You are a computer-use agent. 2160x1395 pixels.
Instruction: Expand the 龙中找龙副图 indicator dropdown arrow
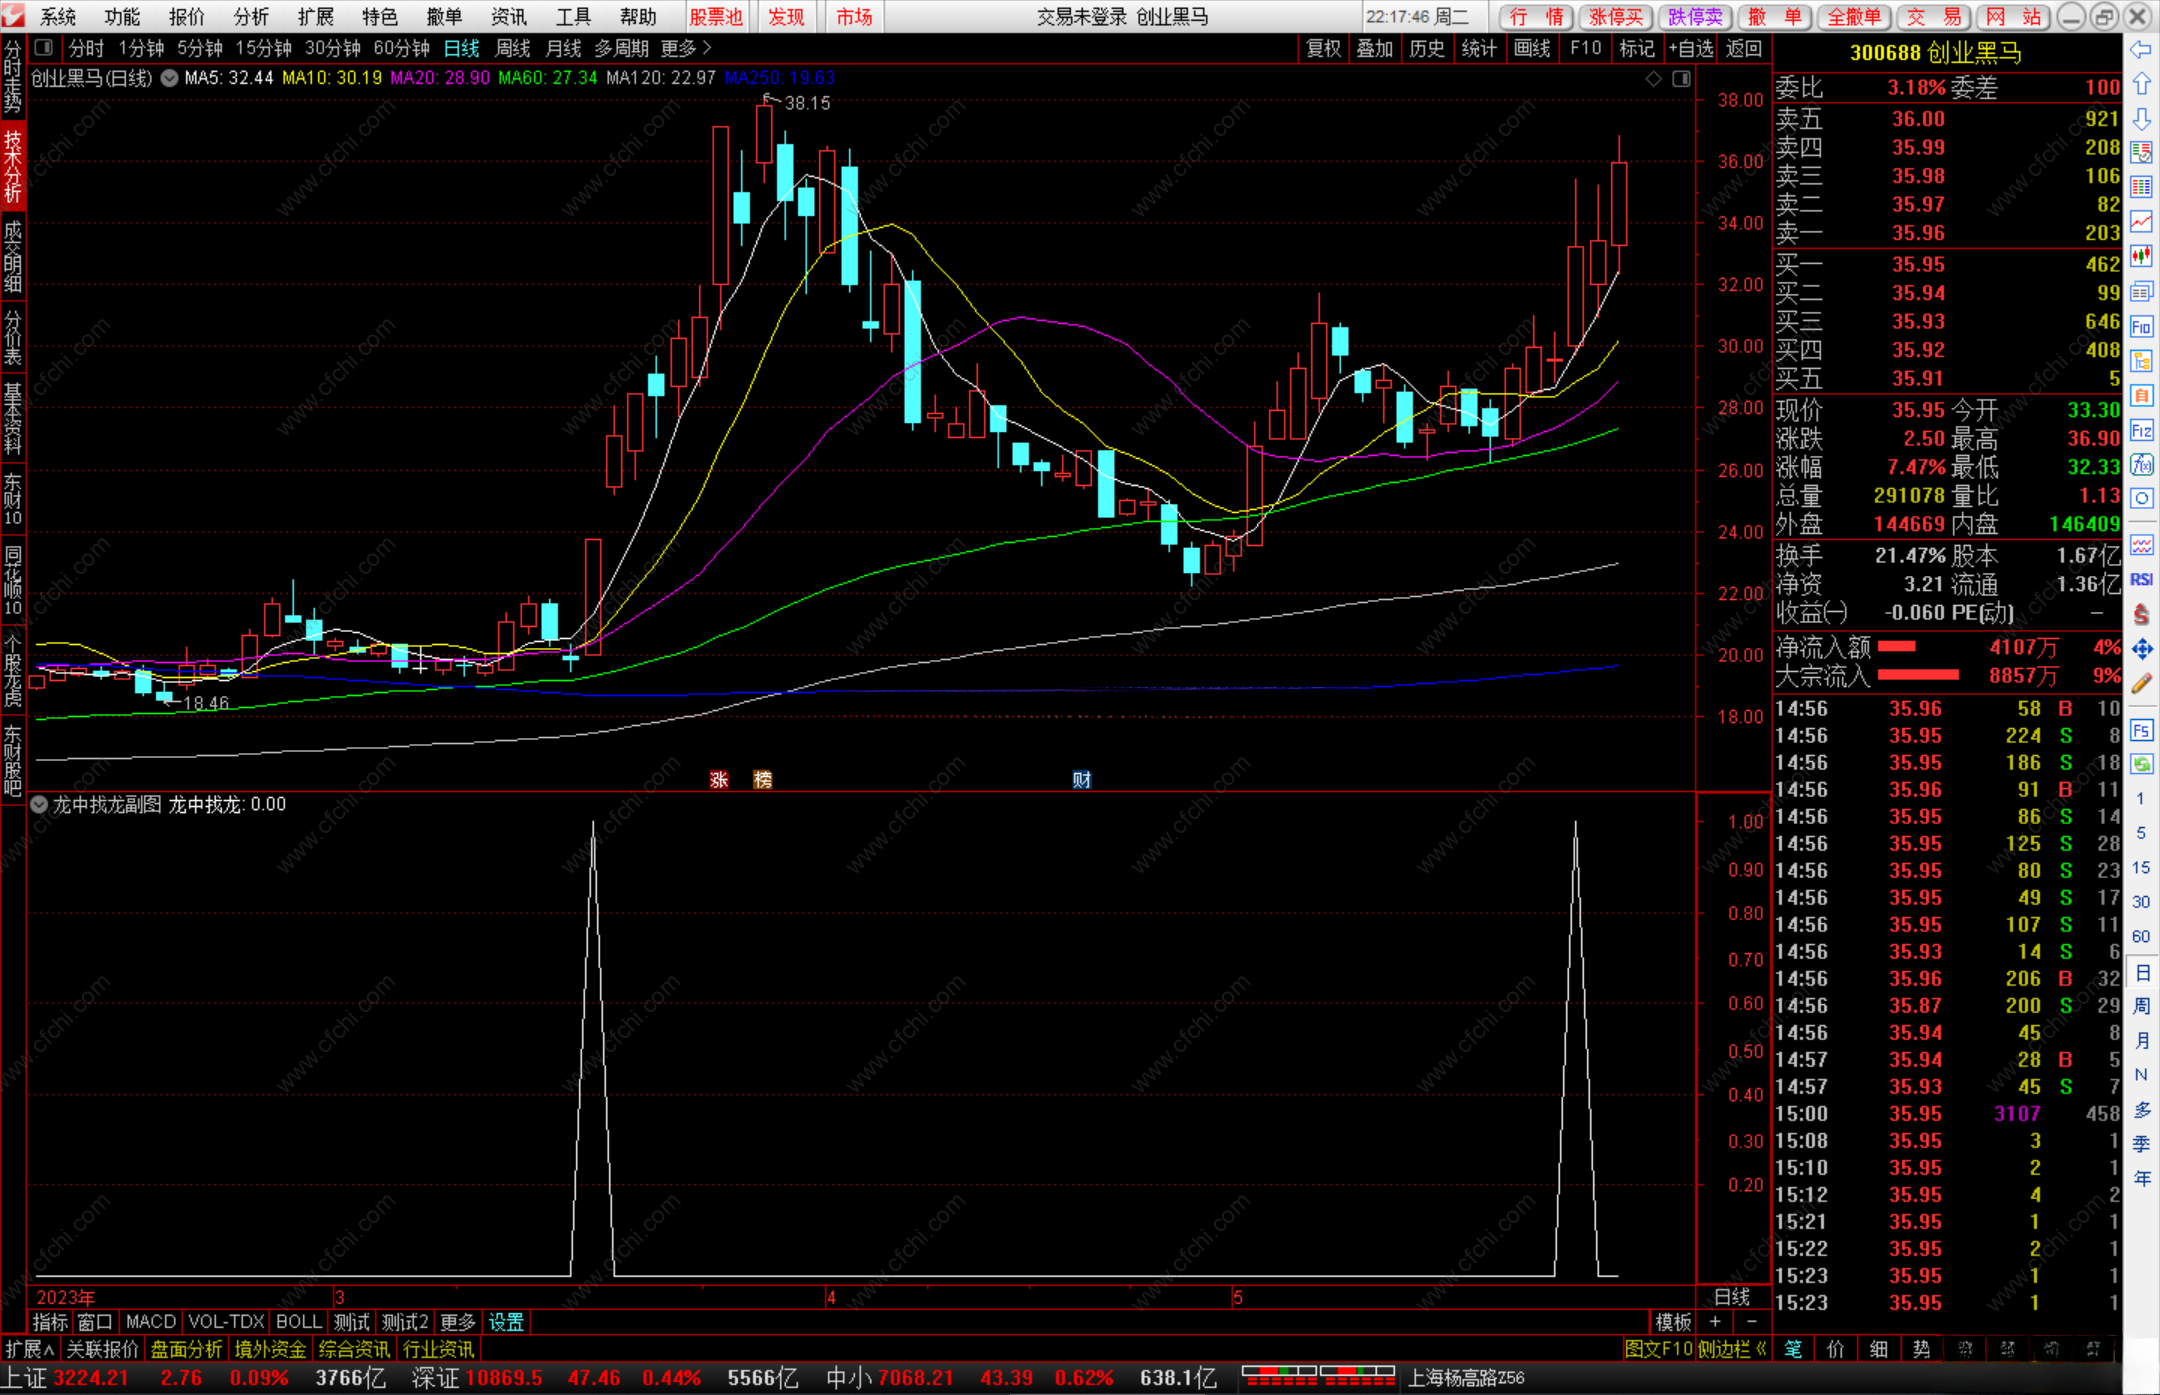pos(39,804)
